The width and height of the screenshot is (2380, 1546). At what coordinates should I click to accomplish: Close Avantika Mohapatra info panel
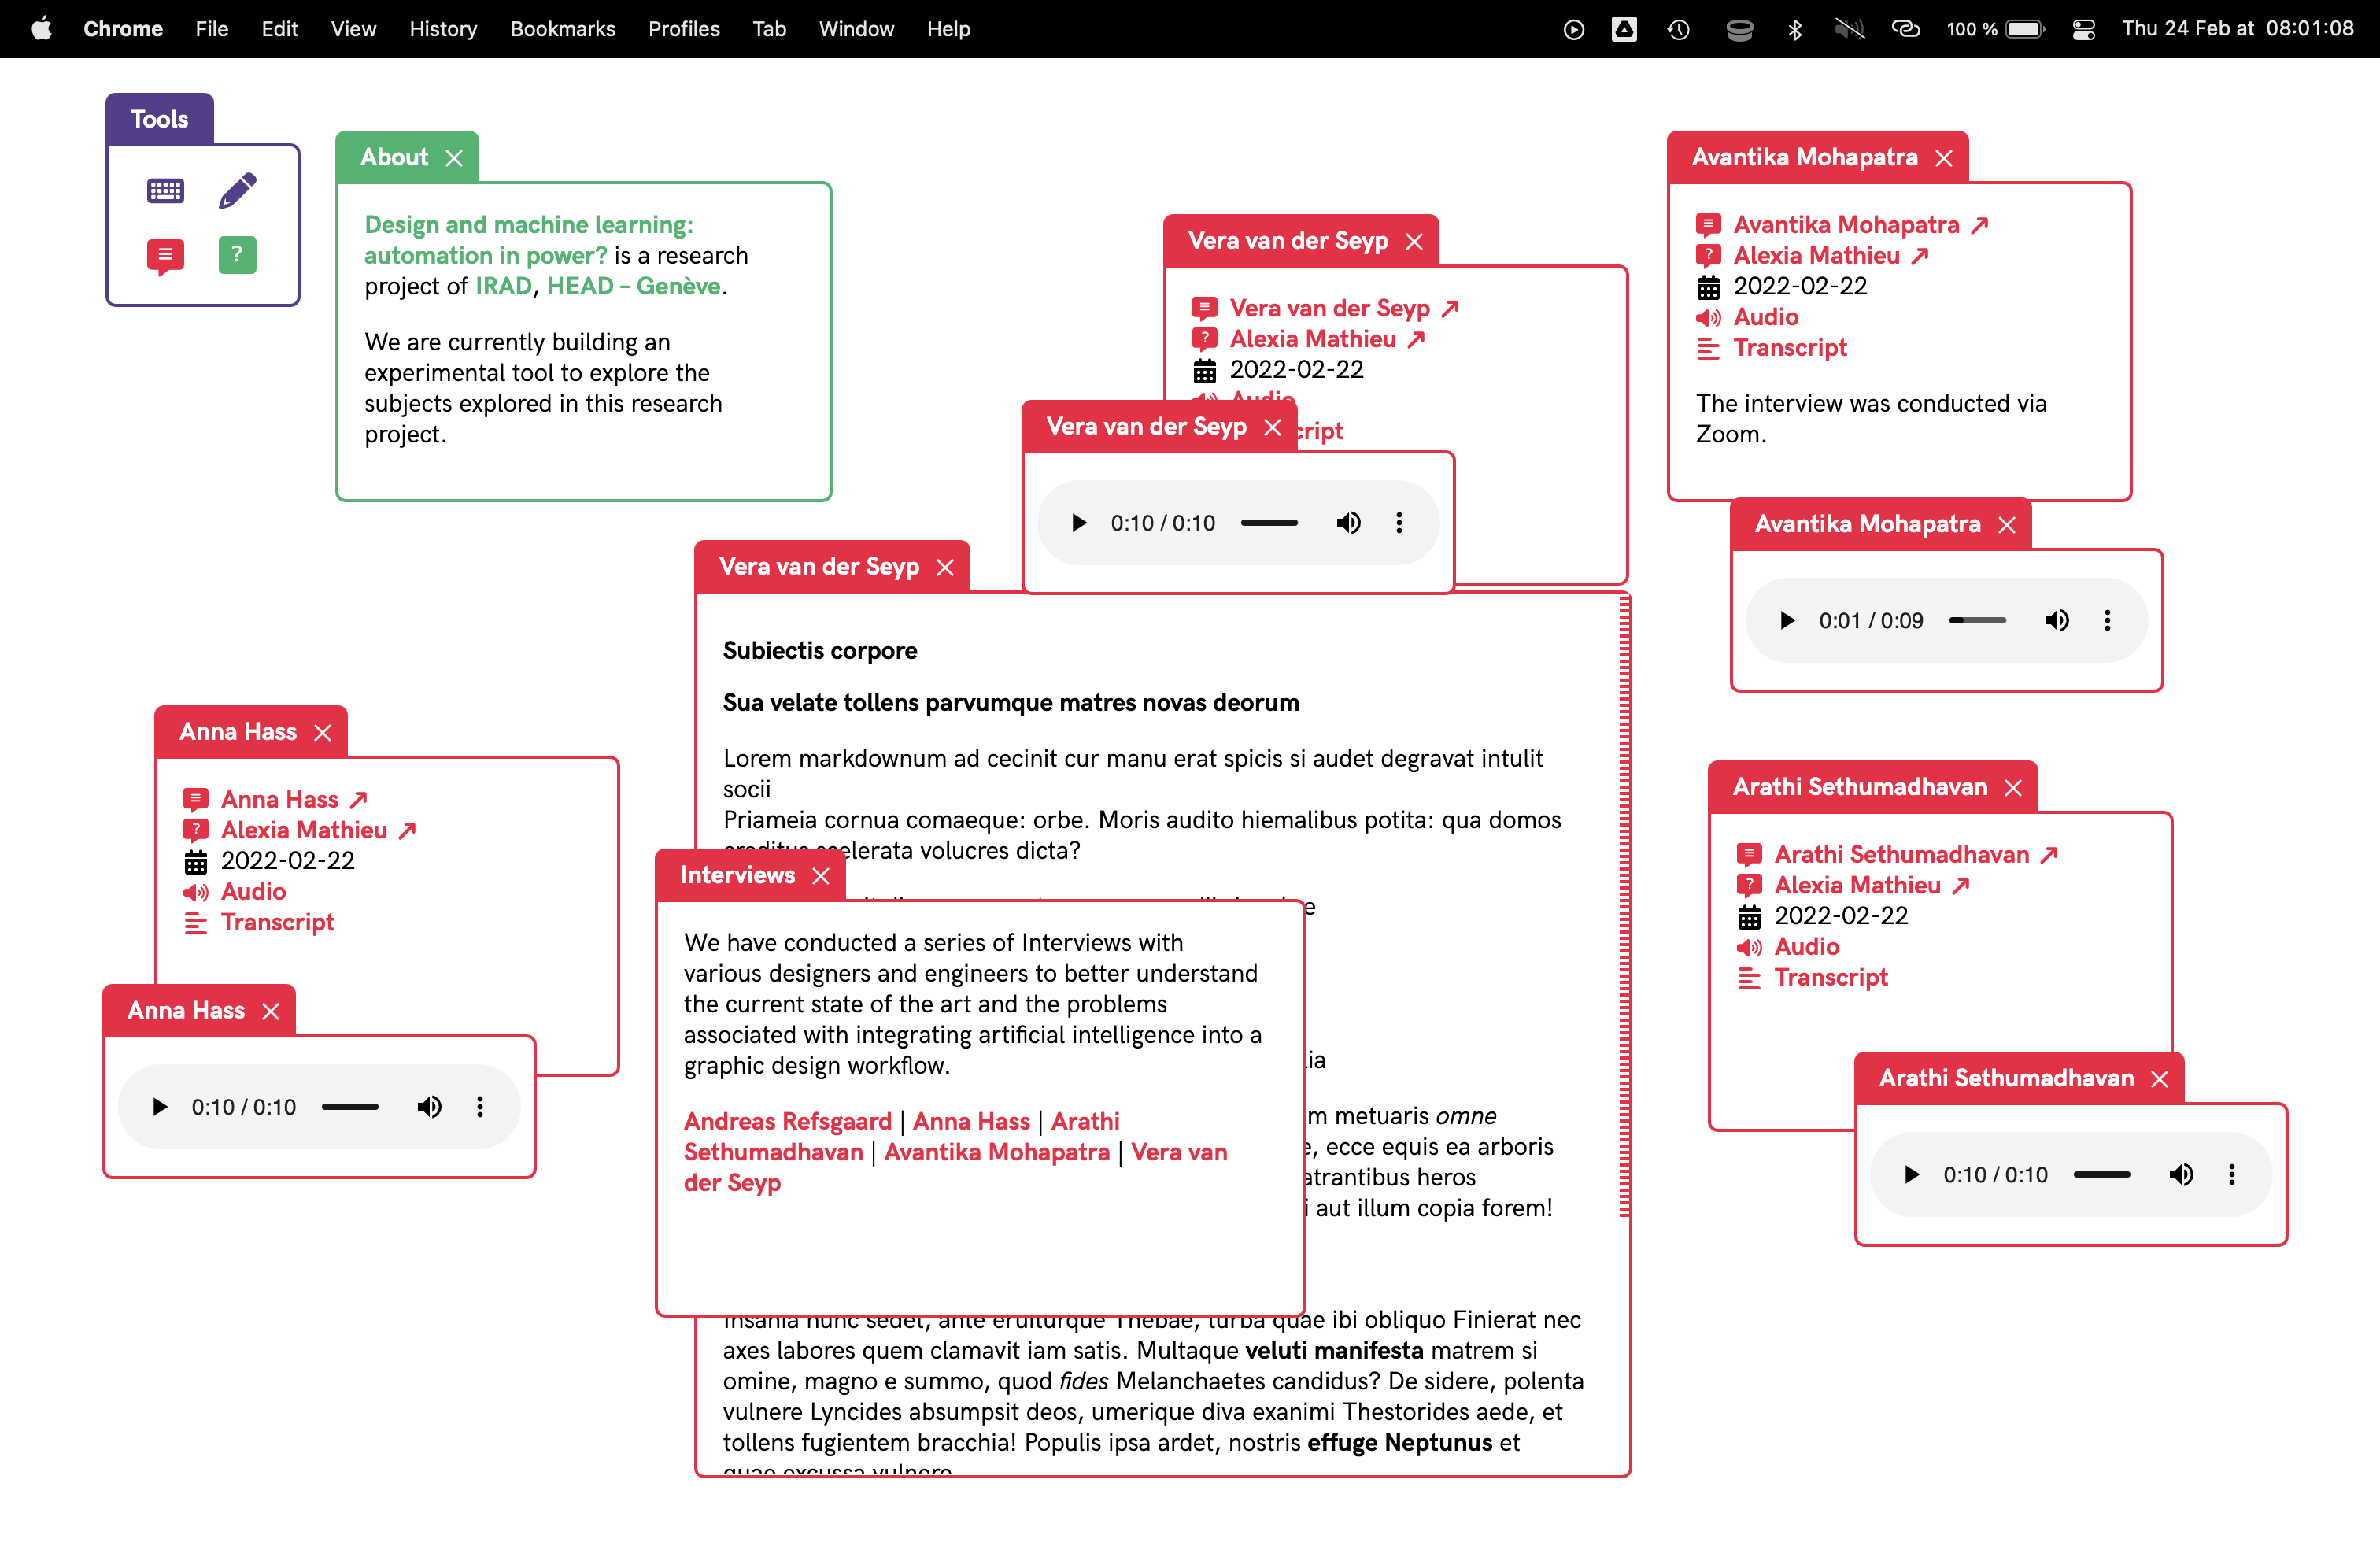[1944, 158]
